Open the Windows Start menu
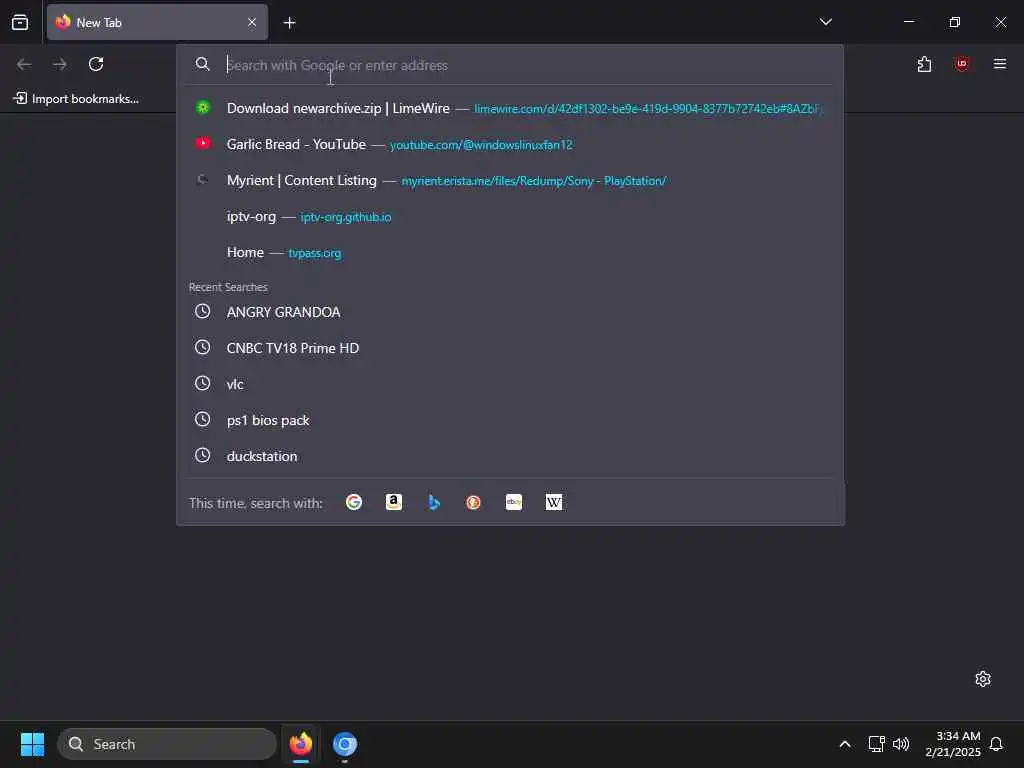The height and width of the screenshot is (768, 1024). click(32, 744)
